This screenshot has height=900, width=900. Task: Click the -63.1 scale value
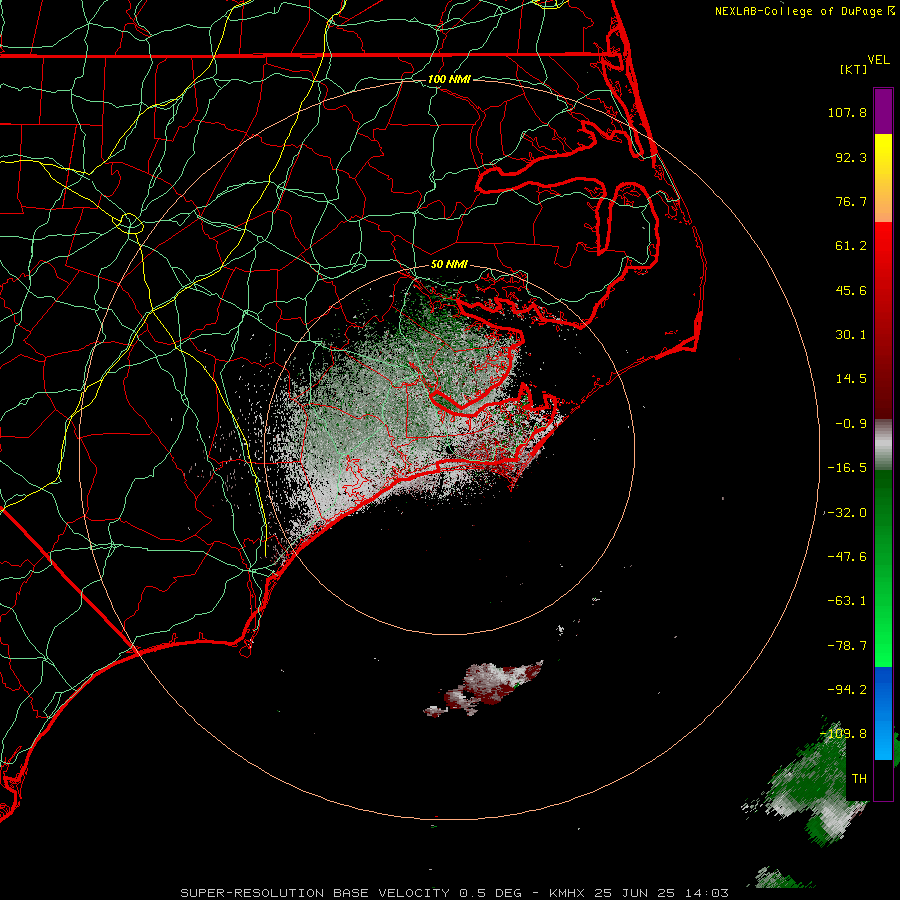(x=847, y=601)
